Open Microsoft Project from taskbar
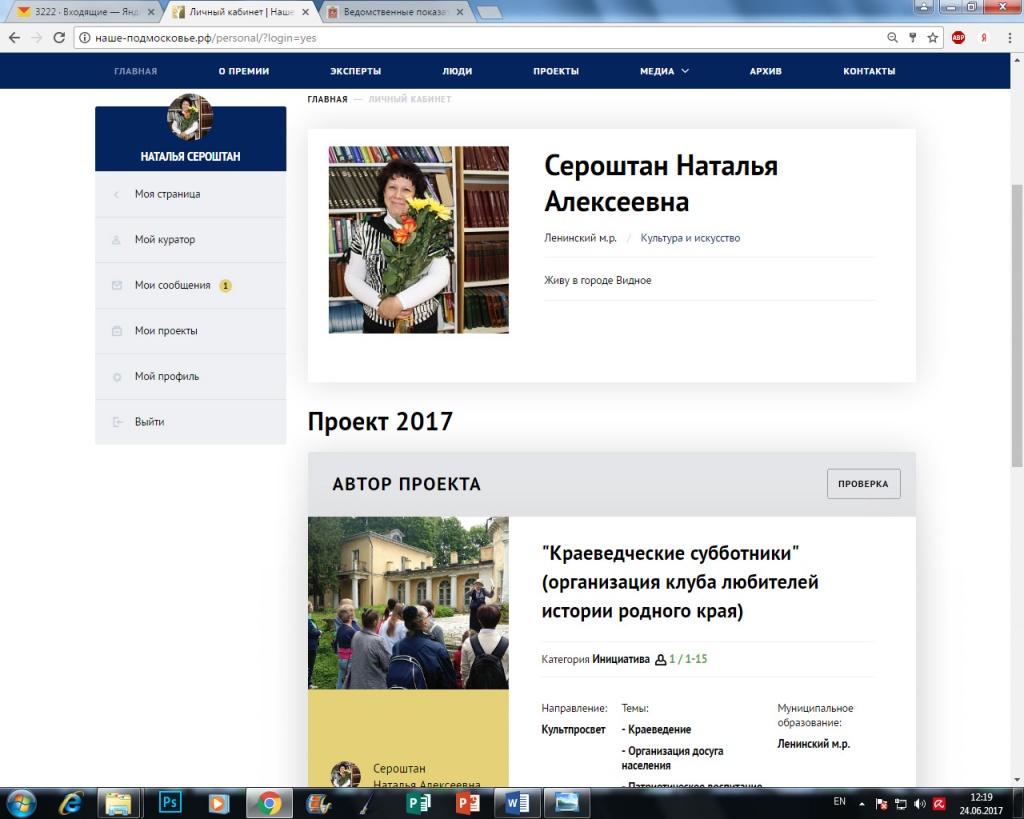The image size is (1024, 819). click(x=418, y=803)
